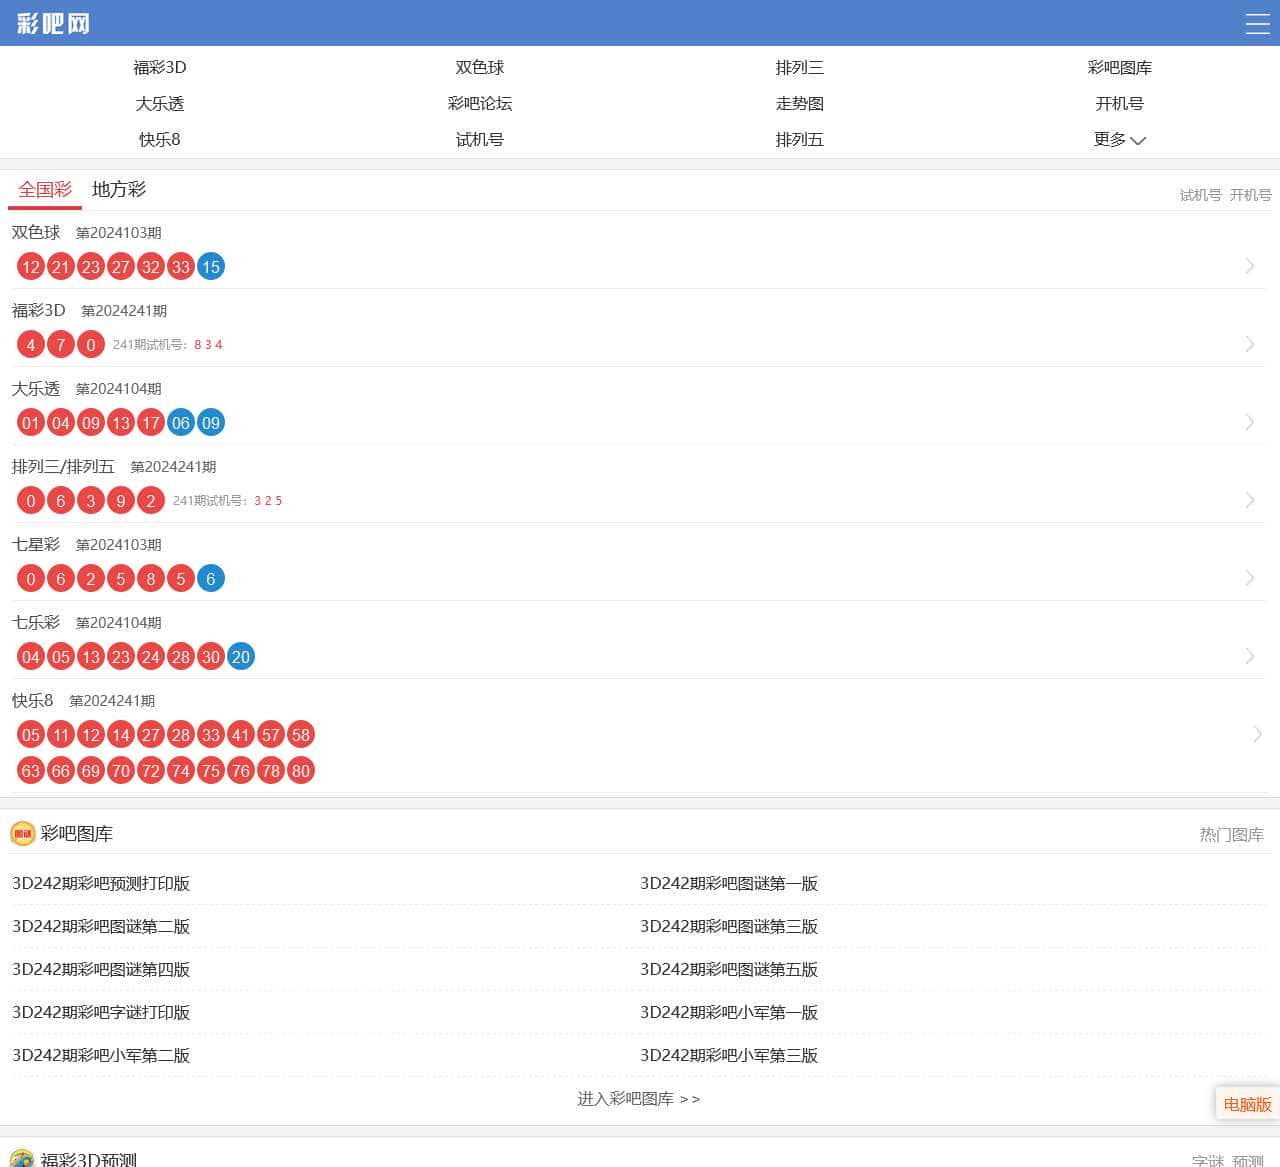Go to 排列五 in navigation
Screen dimensions: 1280x1167
point(800,139)
